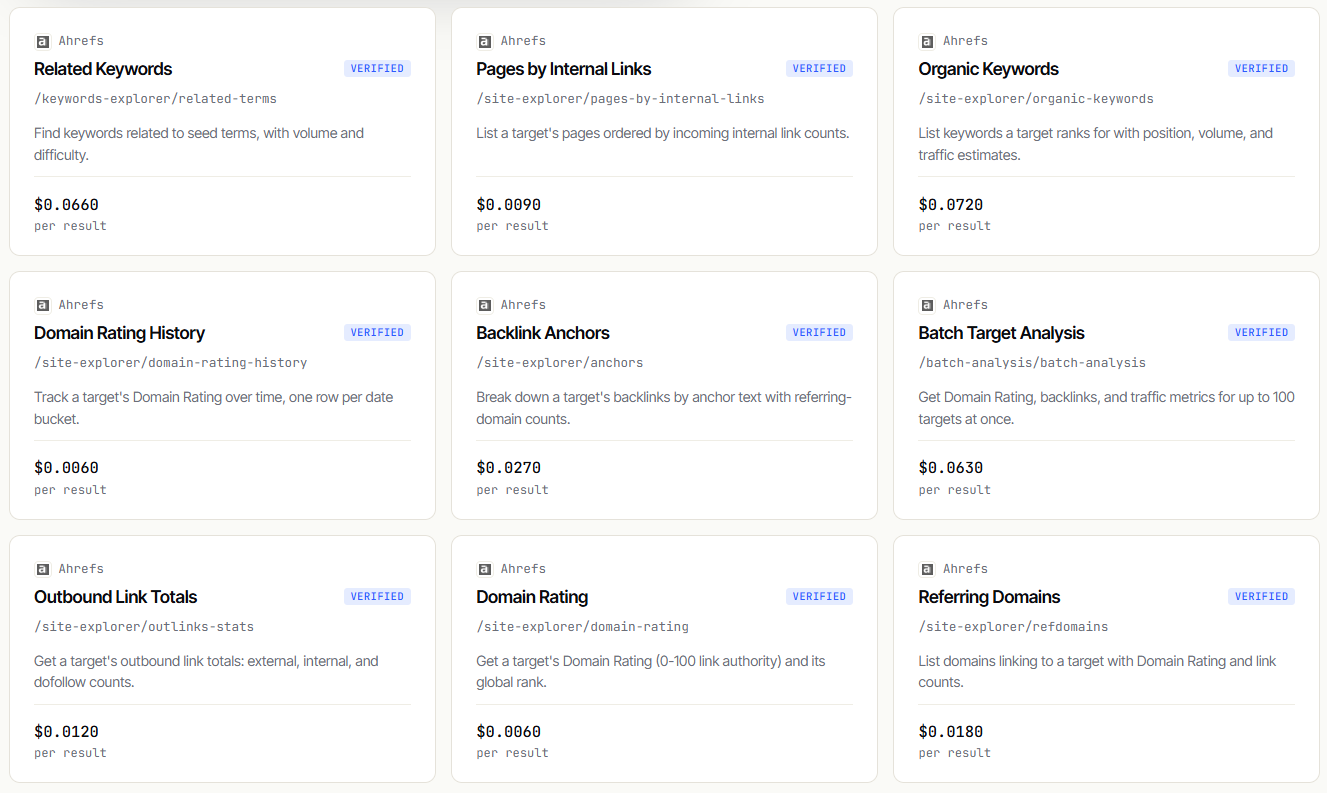Click description 'Find keywords related to seed terms'
Viewport: 1327px width, 793px height.
(x=199, y=144)
